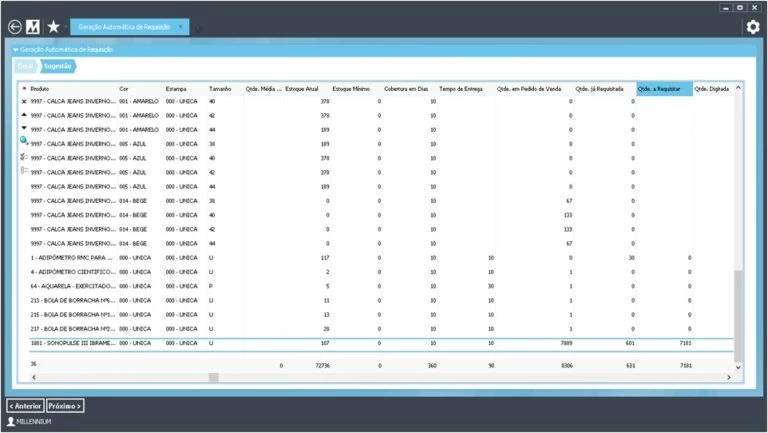Click the Próximo button

[65, 406]
